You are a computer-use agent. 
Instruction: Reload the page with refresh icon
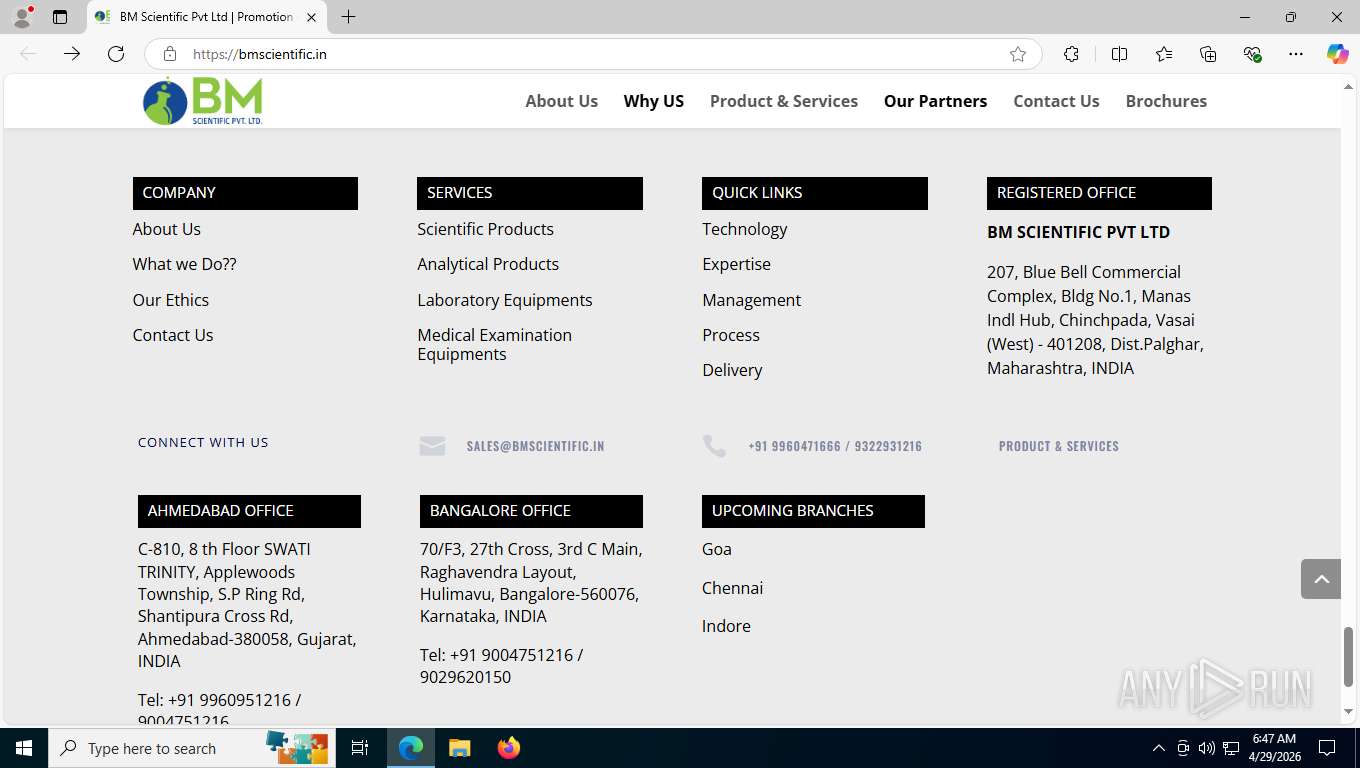pyautogui.click(x=116, y=54)
